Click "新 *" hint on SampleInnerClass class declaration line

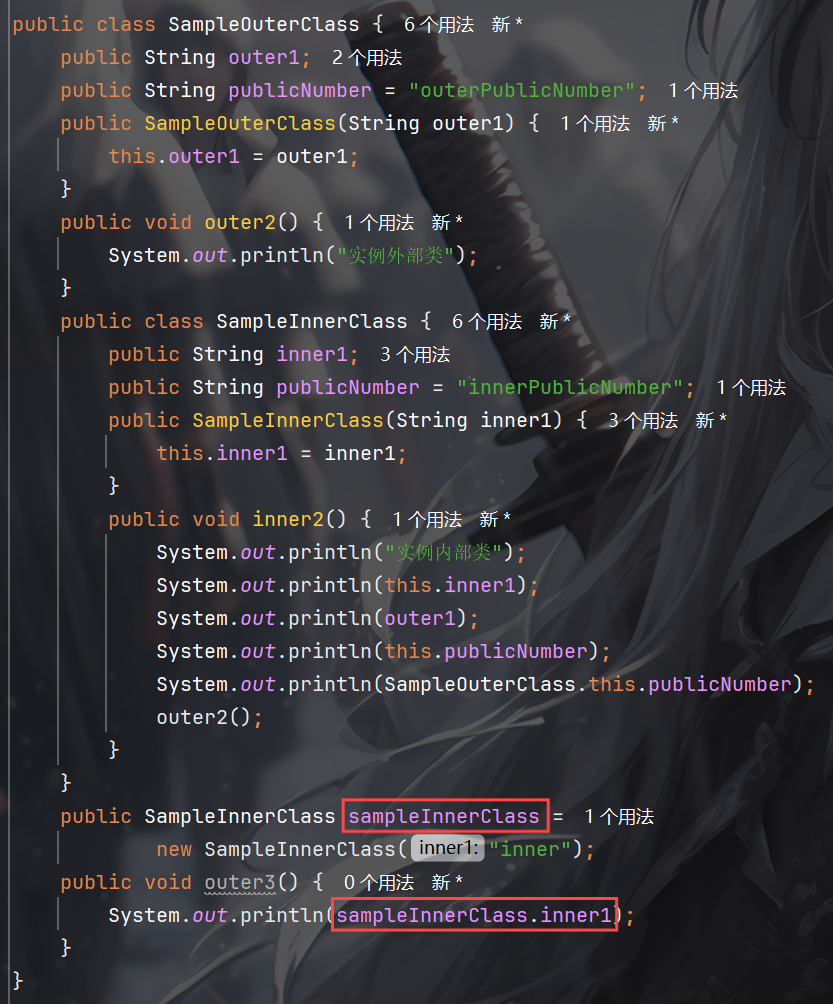[554, 321]
